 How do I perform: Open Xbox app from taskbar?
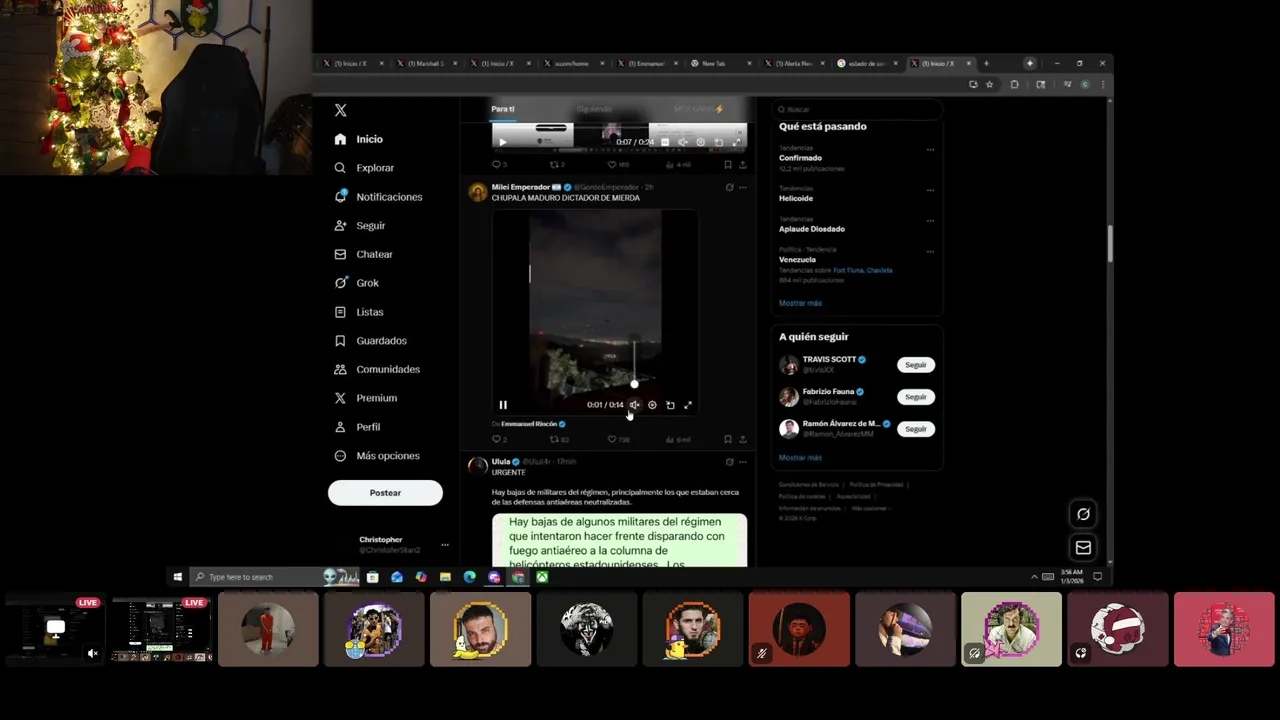point(542,577)
